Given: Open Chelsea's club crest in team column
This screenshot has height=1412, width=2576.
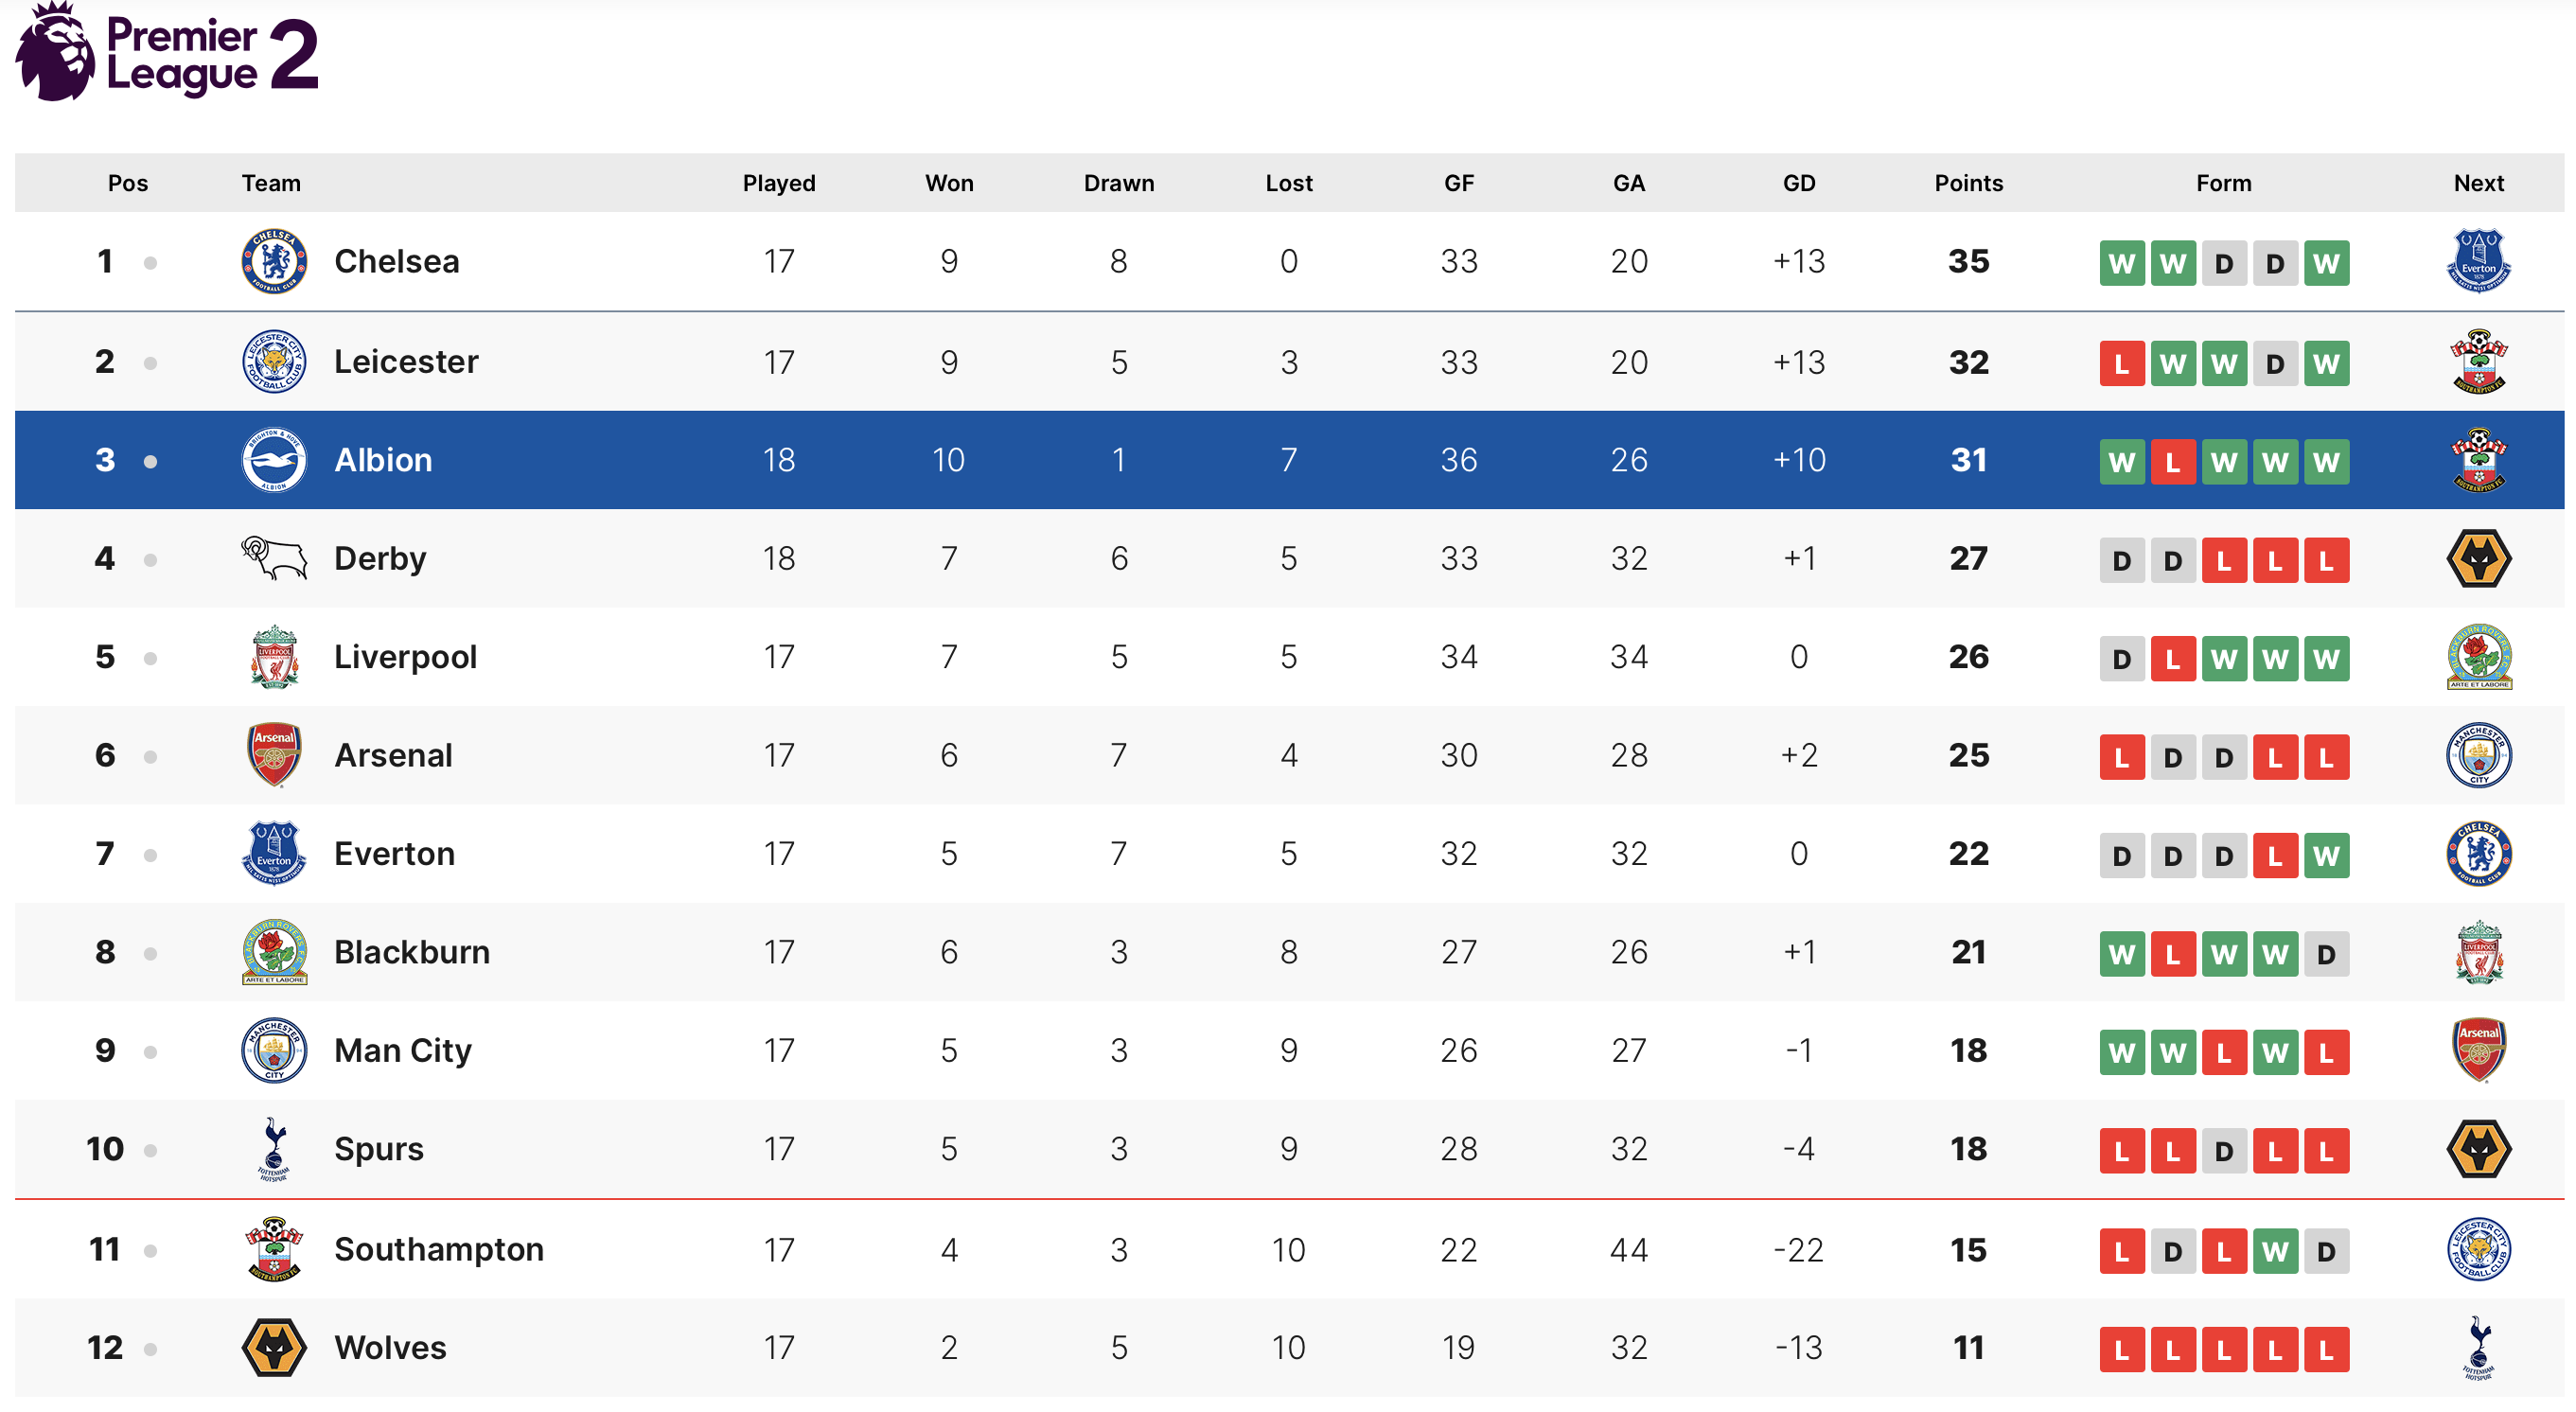Looking at the screenshot, I should [274, 262].
